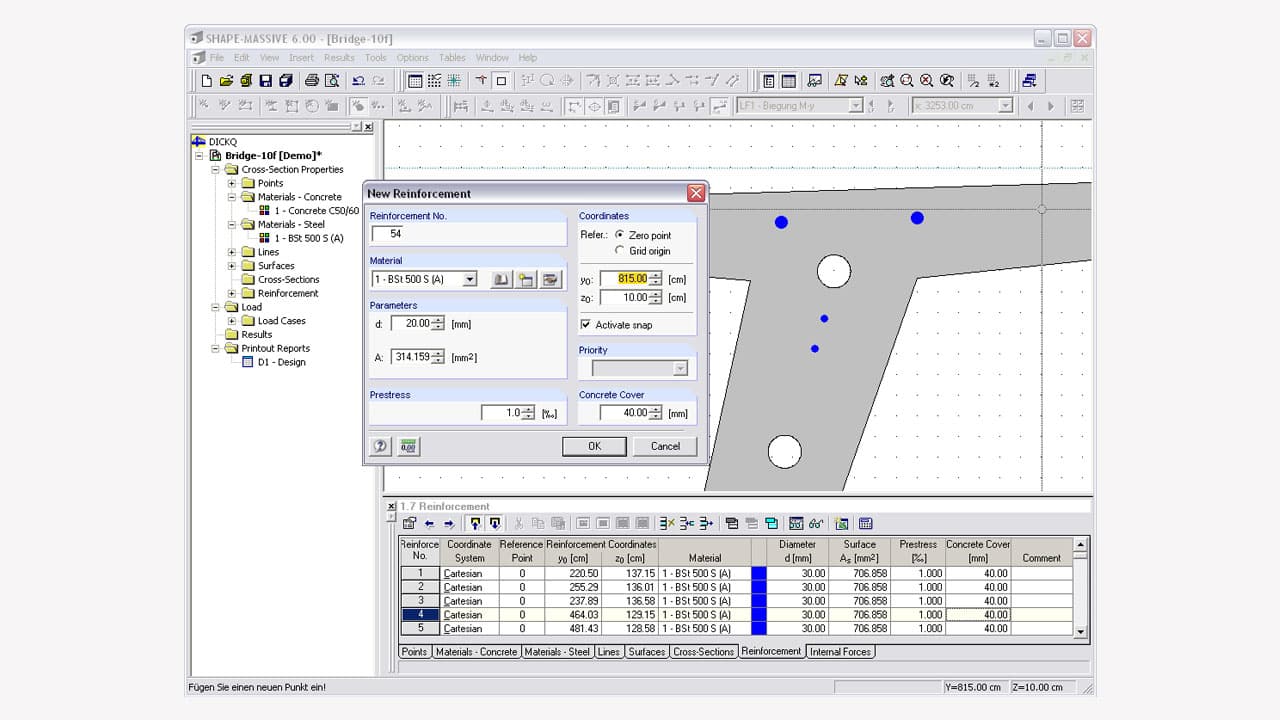The image size is (1280, 720).
Task: Open dialog help question mark icon
Action: click(x=380, y=447)
